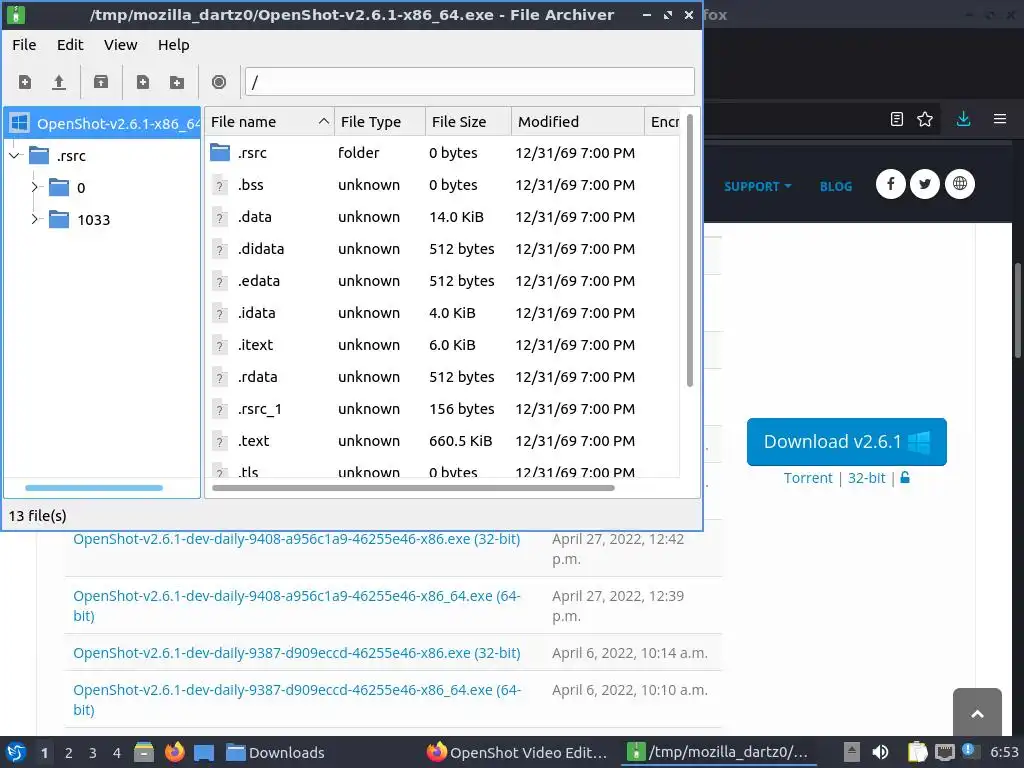Click the 32-bit link under download button
This screenshot has width=1024, height=768.
coord(866,478)
